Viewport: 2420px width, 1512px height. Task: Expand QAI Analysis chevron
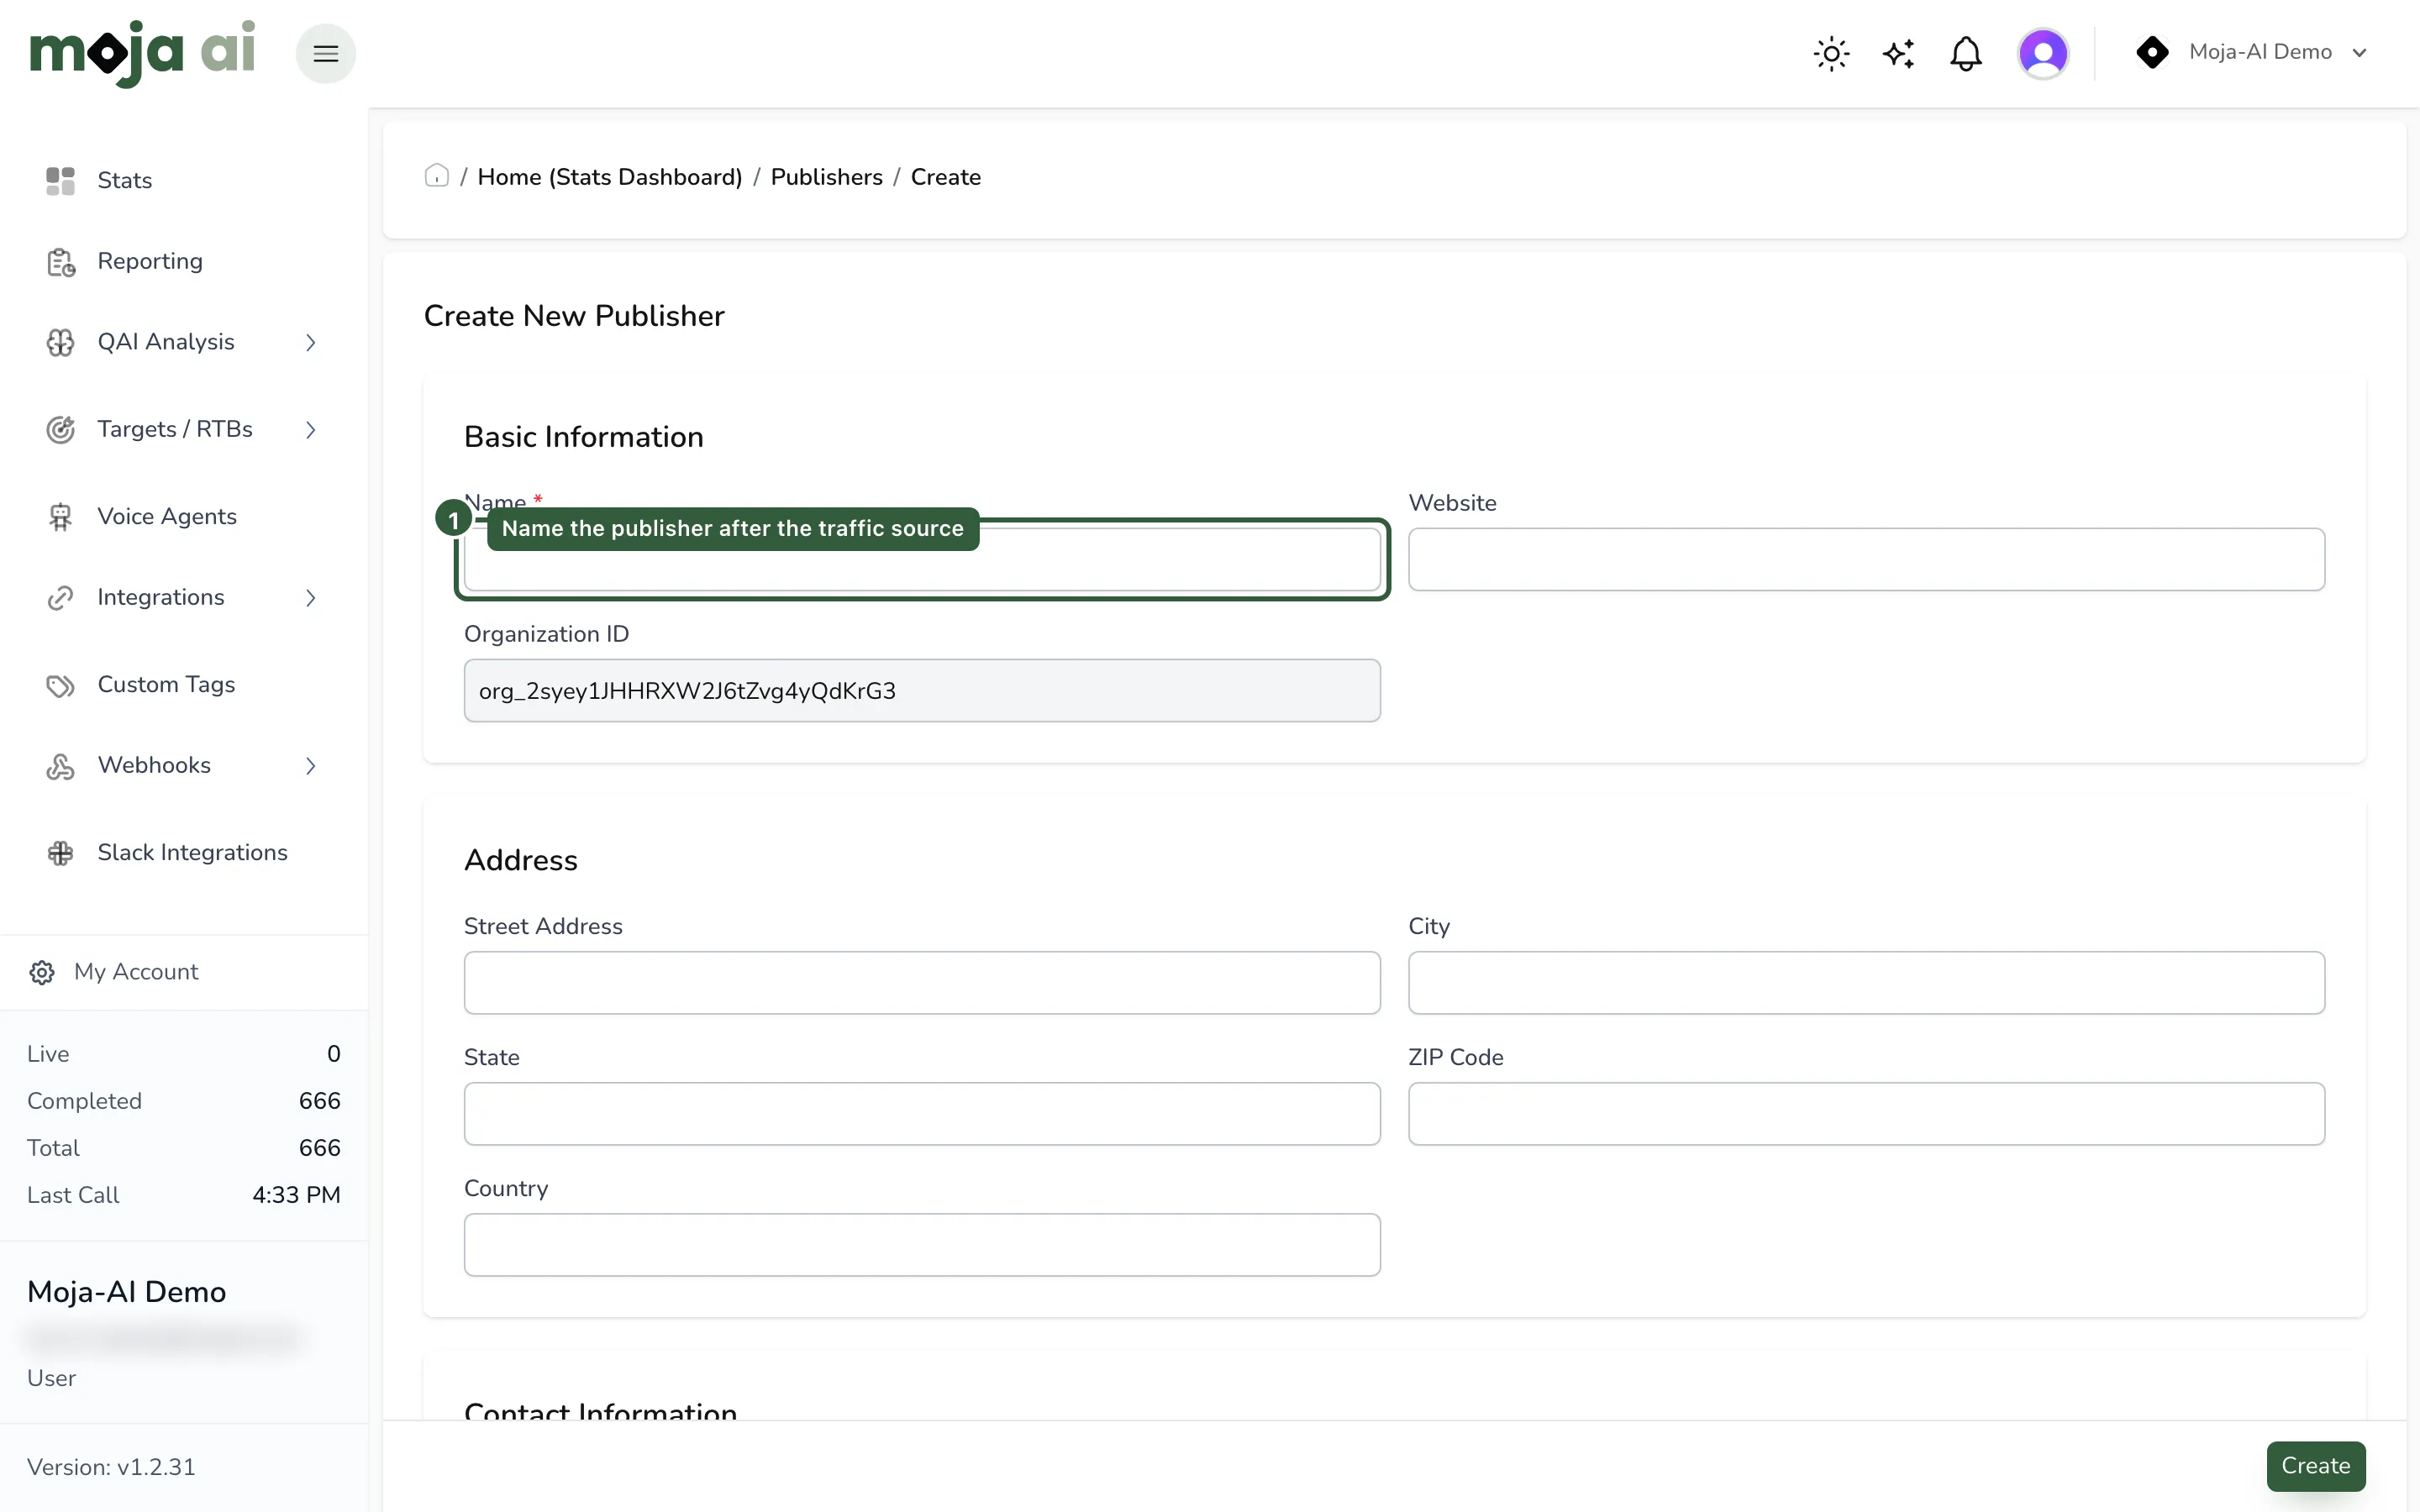311,342
